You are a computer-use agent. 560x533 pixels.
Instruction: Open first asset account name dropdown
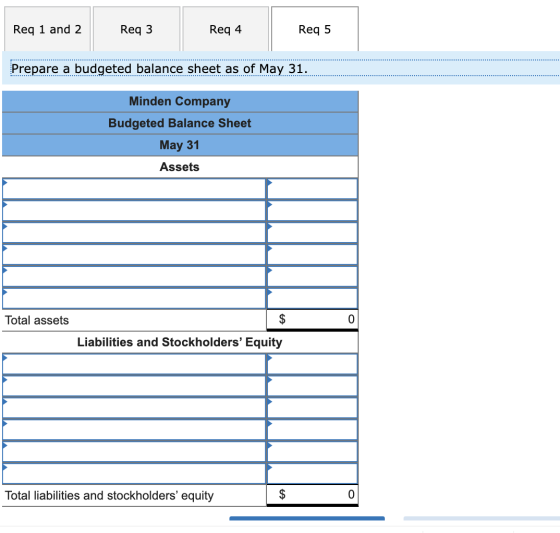(x=134, y=189)
